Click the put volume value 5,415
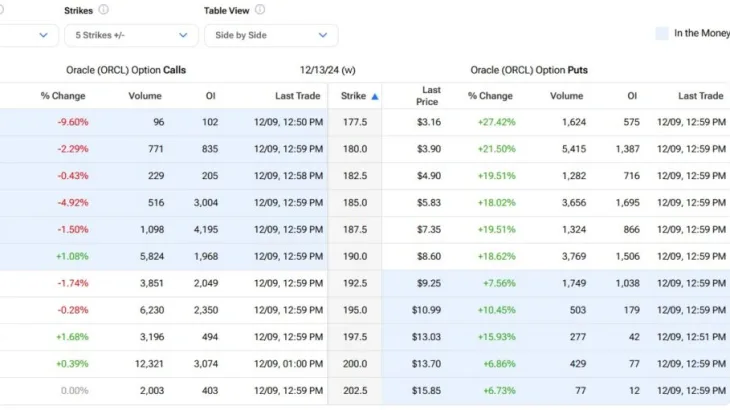730x410 pixels. (x=574, y=149)
